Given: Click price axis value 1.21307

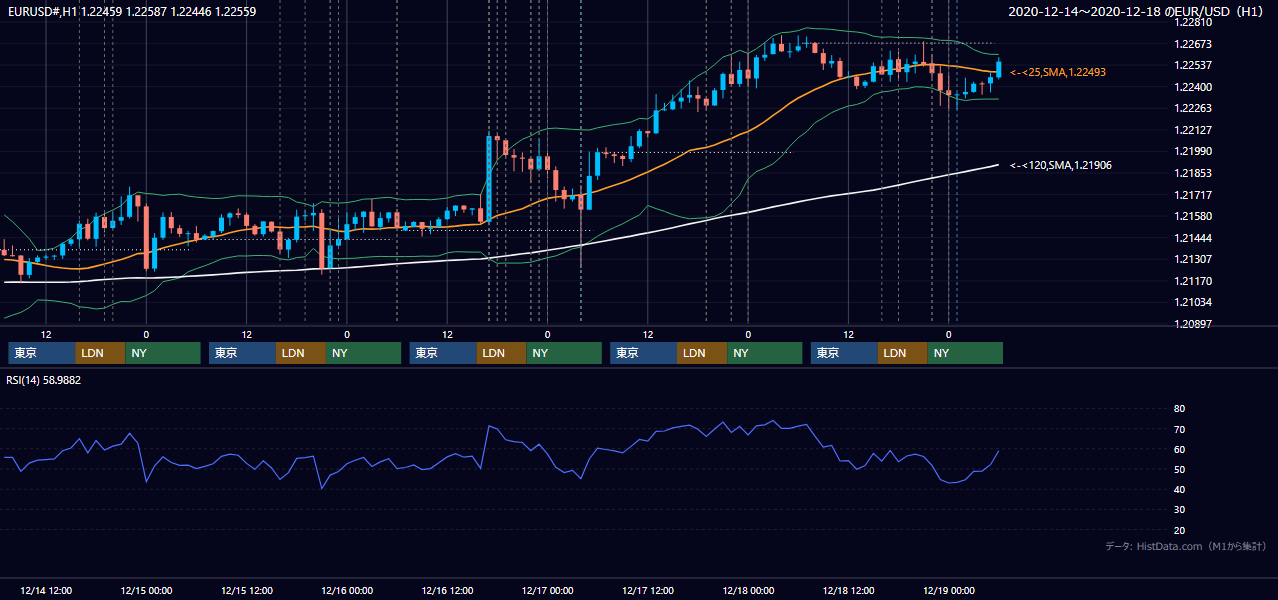Looking at the screenshot, I should tap(1193, 259).
